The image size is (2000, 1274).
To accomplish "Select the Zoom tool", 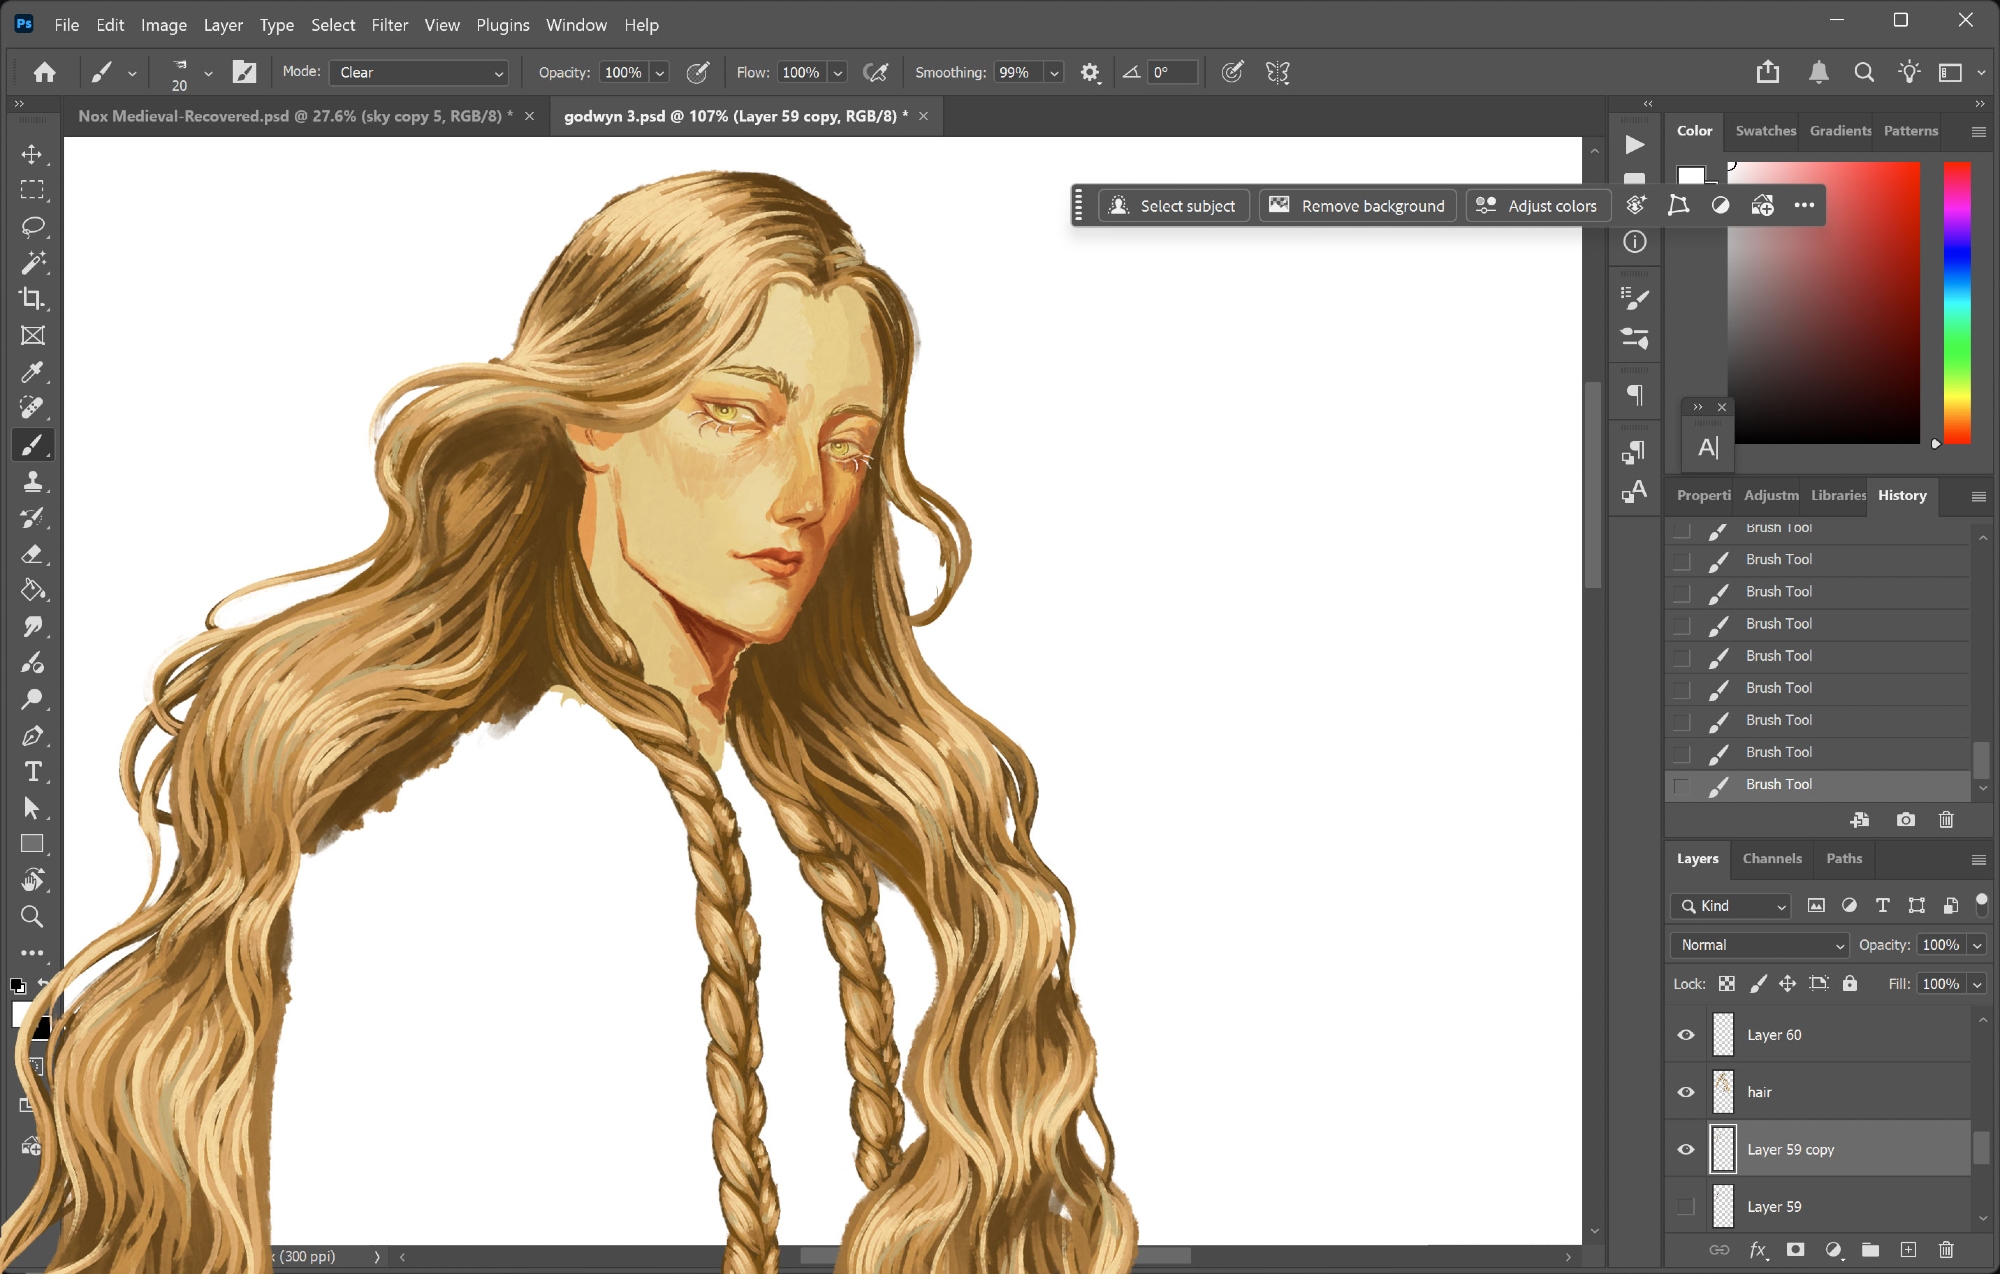I will pyautogui.click(x=33, y=916).
